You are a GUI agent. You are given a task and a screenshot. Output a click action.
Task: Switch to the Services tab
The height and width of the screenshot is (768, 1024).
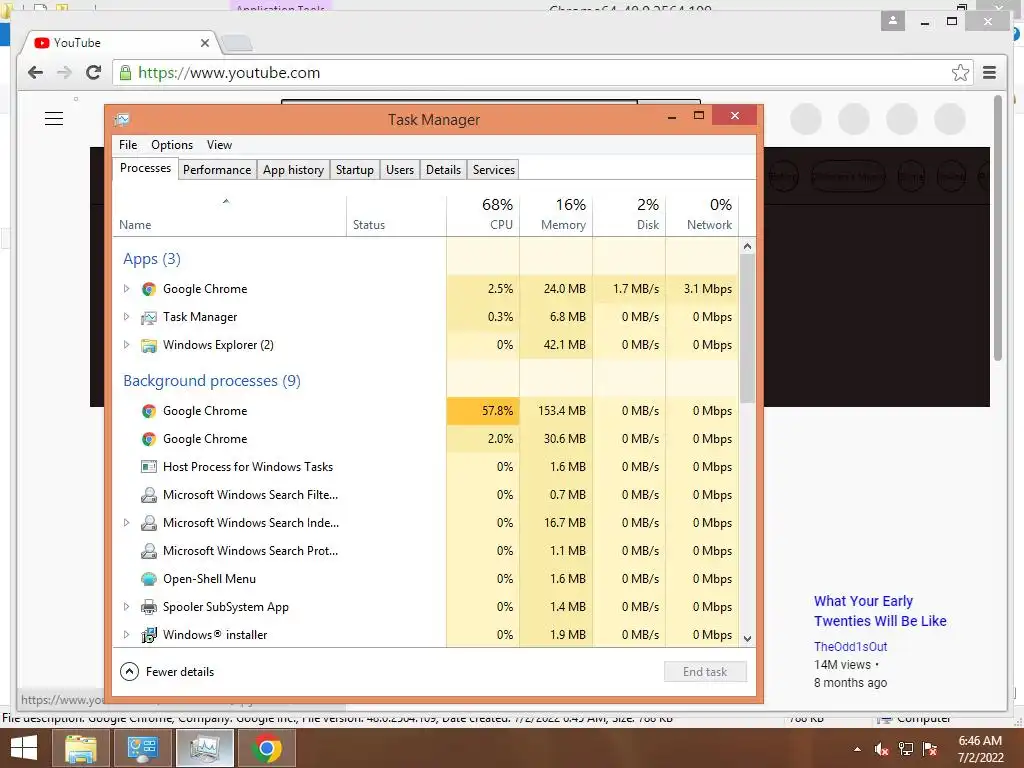click(494, 170)
